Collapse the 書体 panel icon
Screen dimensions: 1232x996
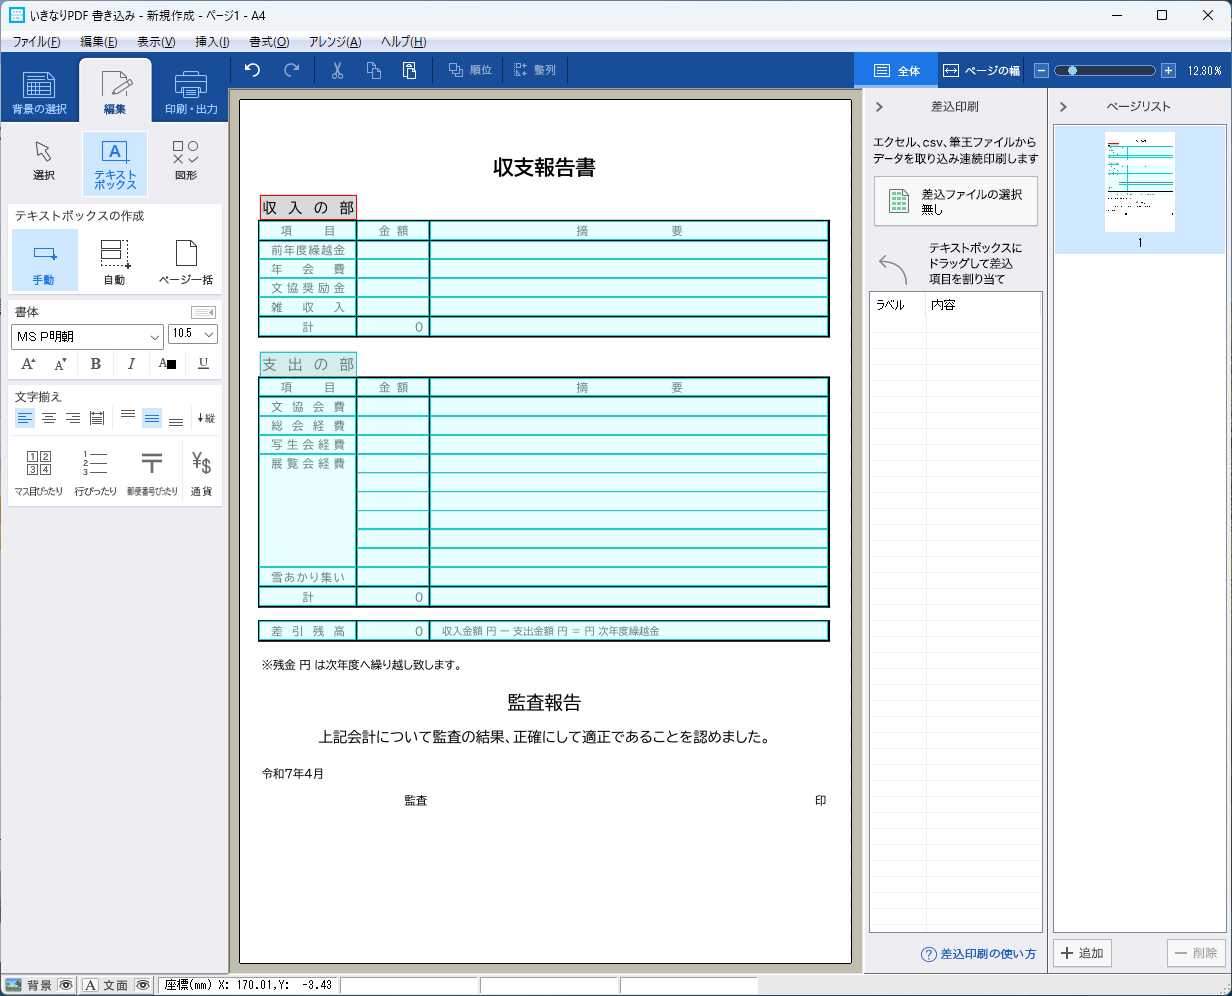[203, 312]
